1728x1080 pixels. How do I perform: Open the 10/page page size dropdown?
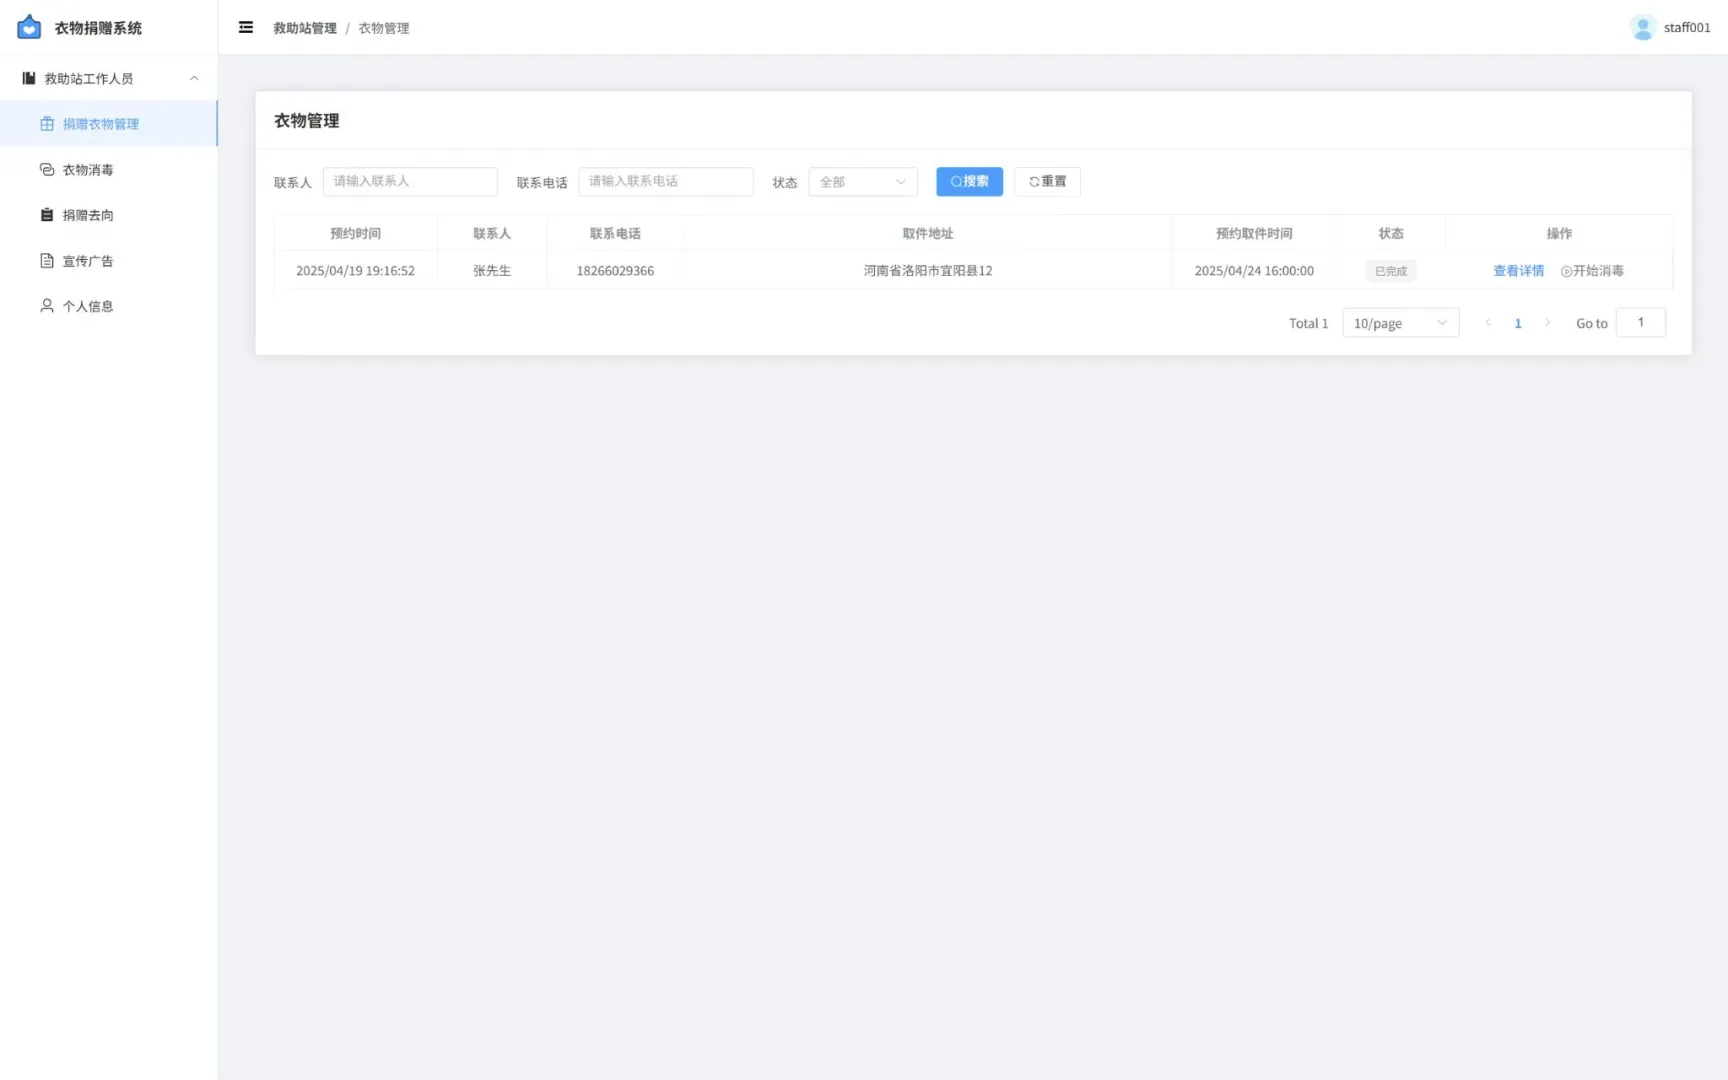click(1400, 323)
